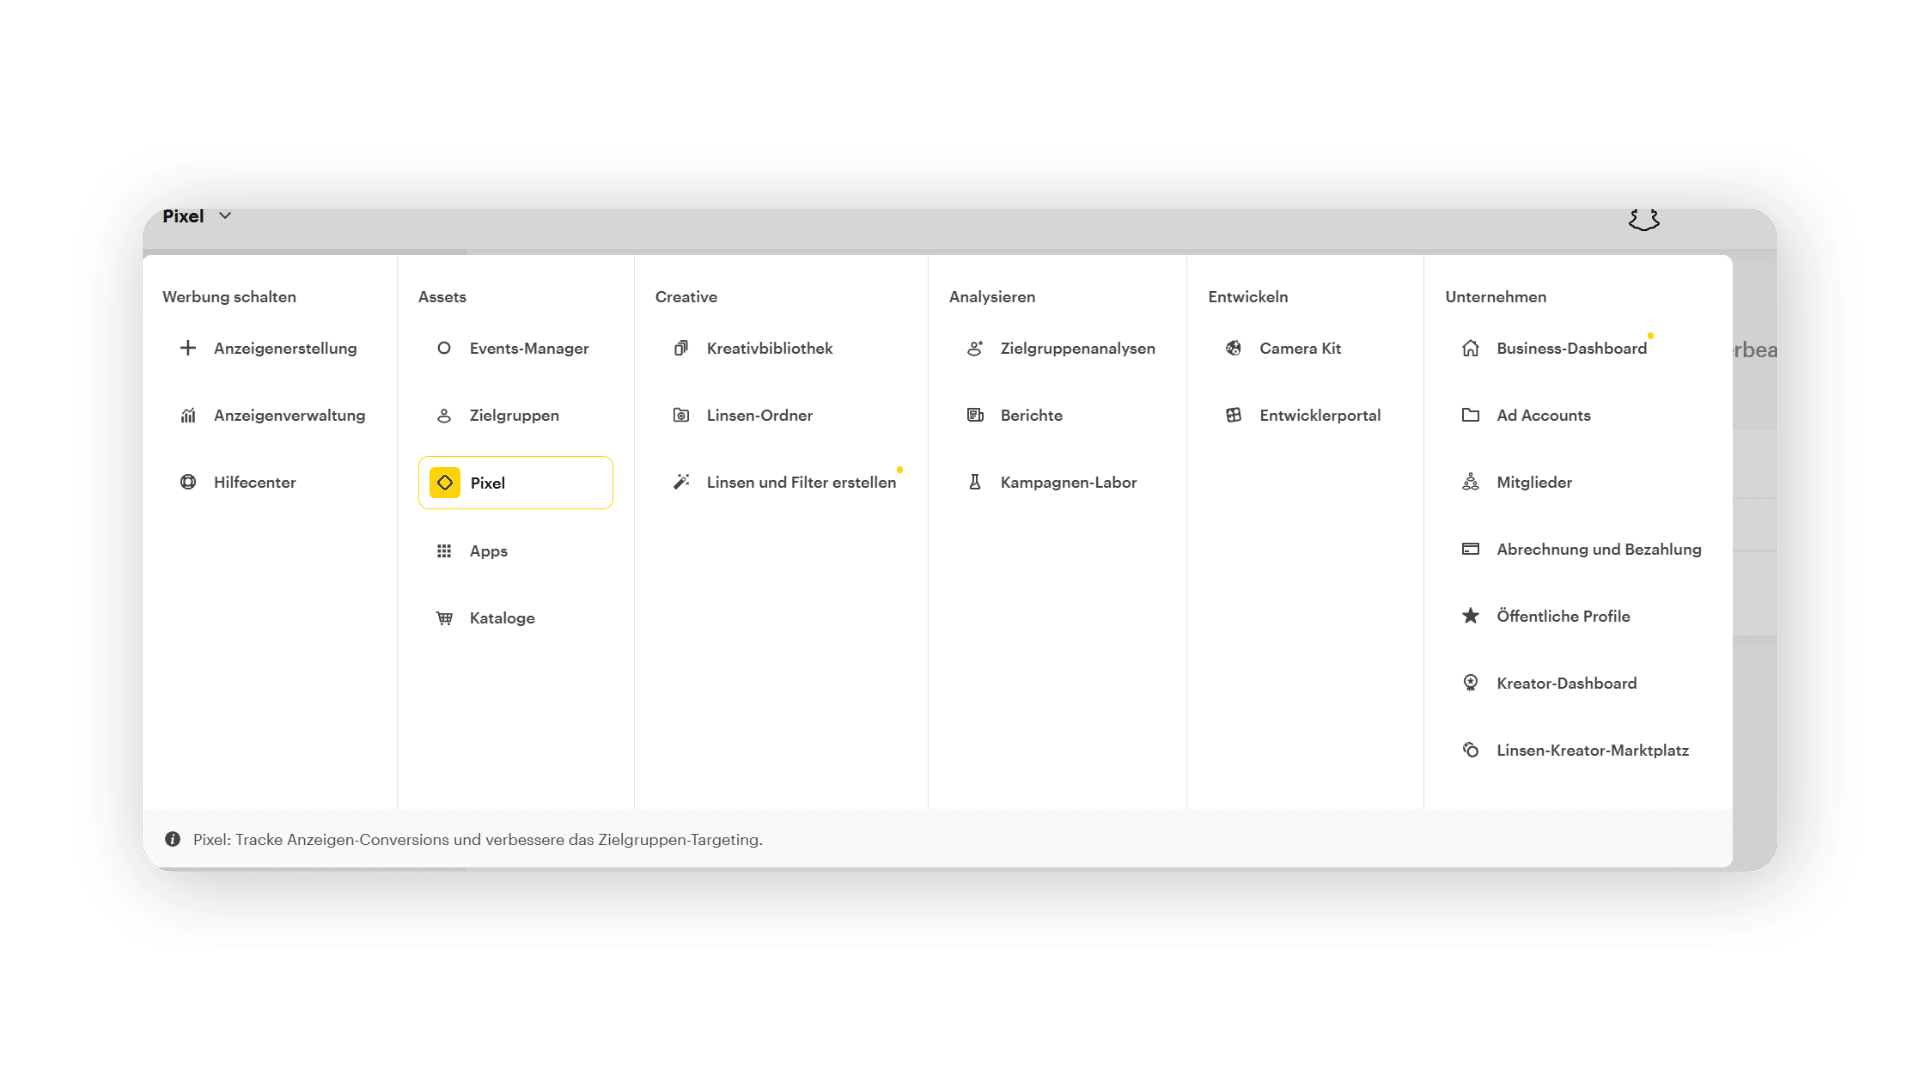Click the Anzeigenerstellung plus icon
This screenshot has height=1080, width=1920.
pos(188,348)
